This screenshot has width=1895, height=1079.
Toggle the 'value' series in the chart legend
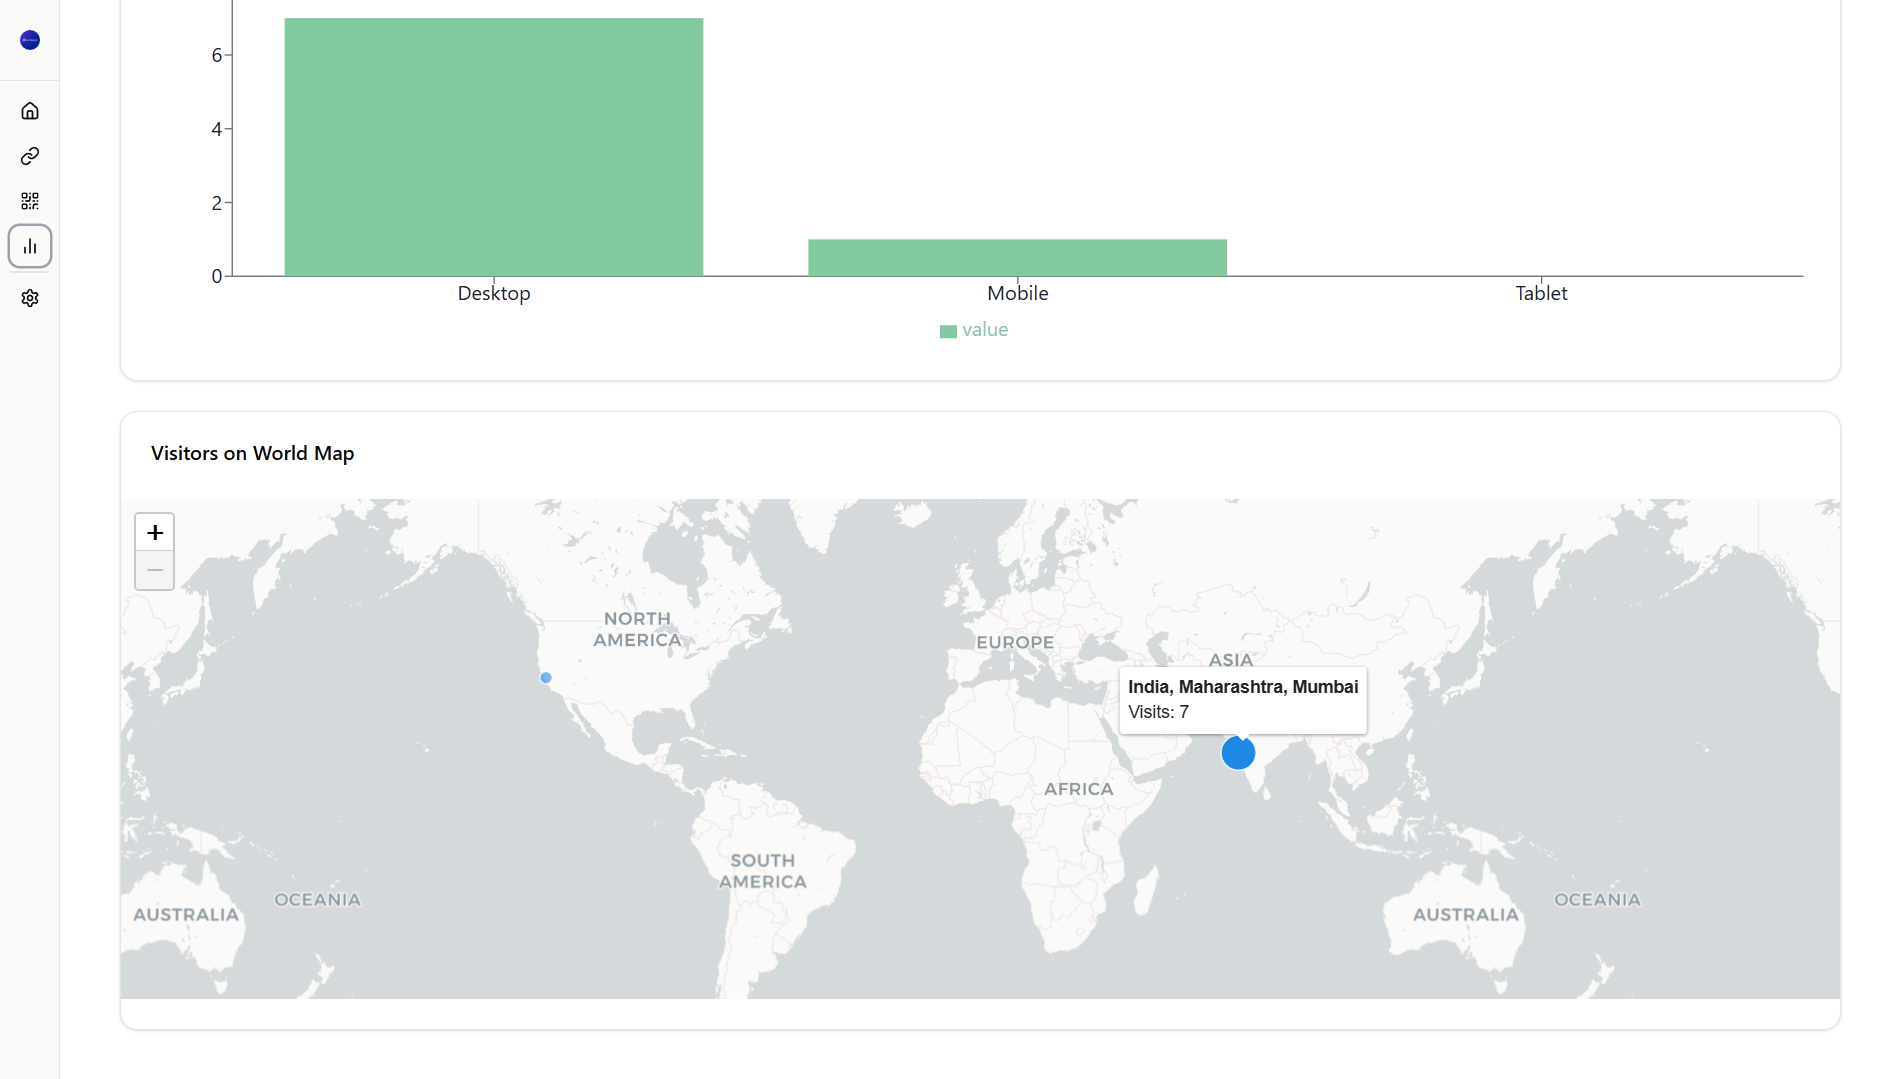point(973,329)
